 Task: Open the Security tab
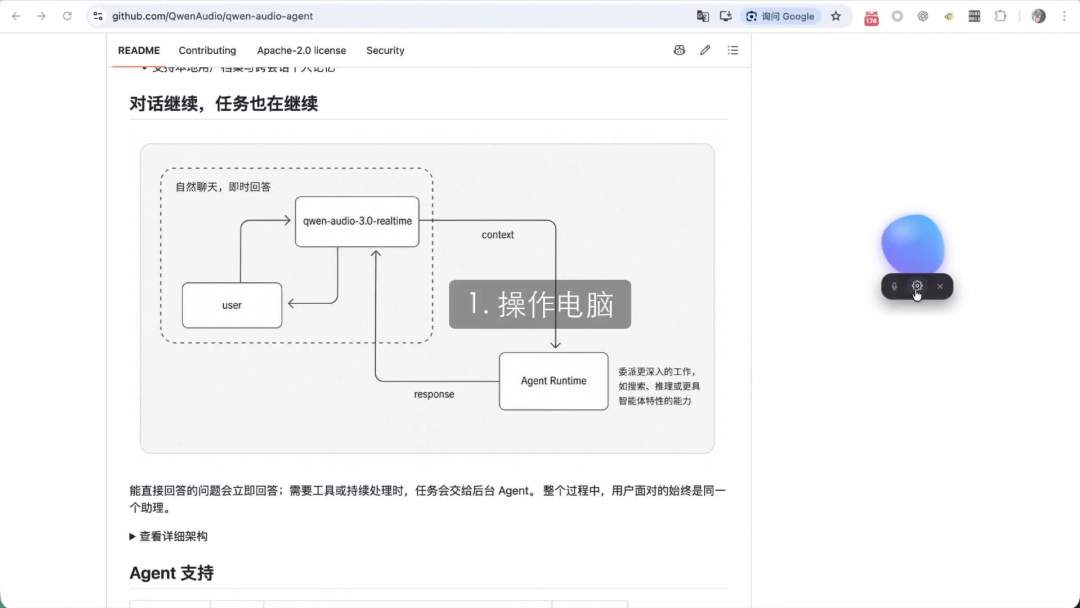point(385,50)
